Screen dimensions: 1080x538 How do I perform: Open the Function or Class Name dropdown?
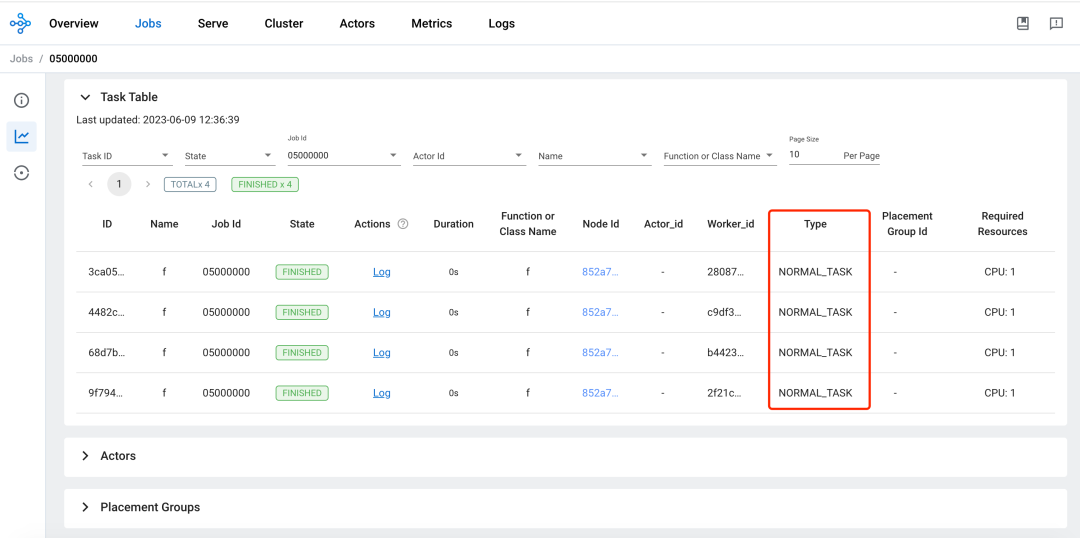point(719,156)
